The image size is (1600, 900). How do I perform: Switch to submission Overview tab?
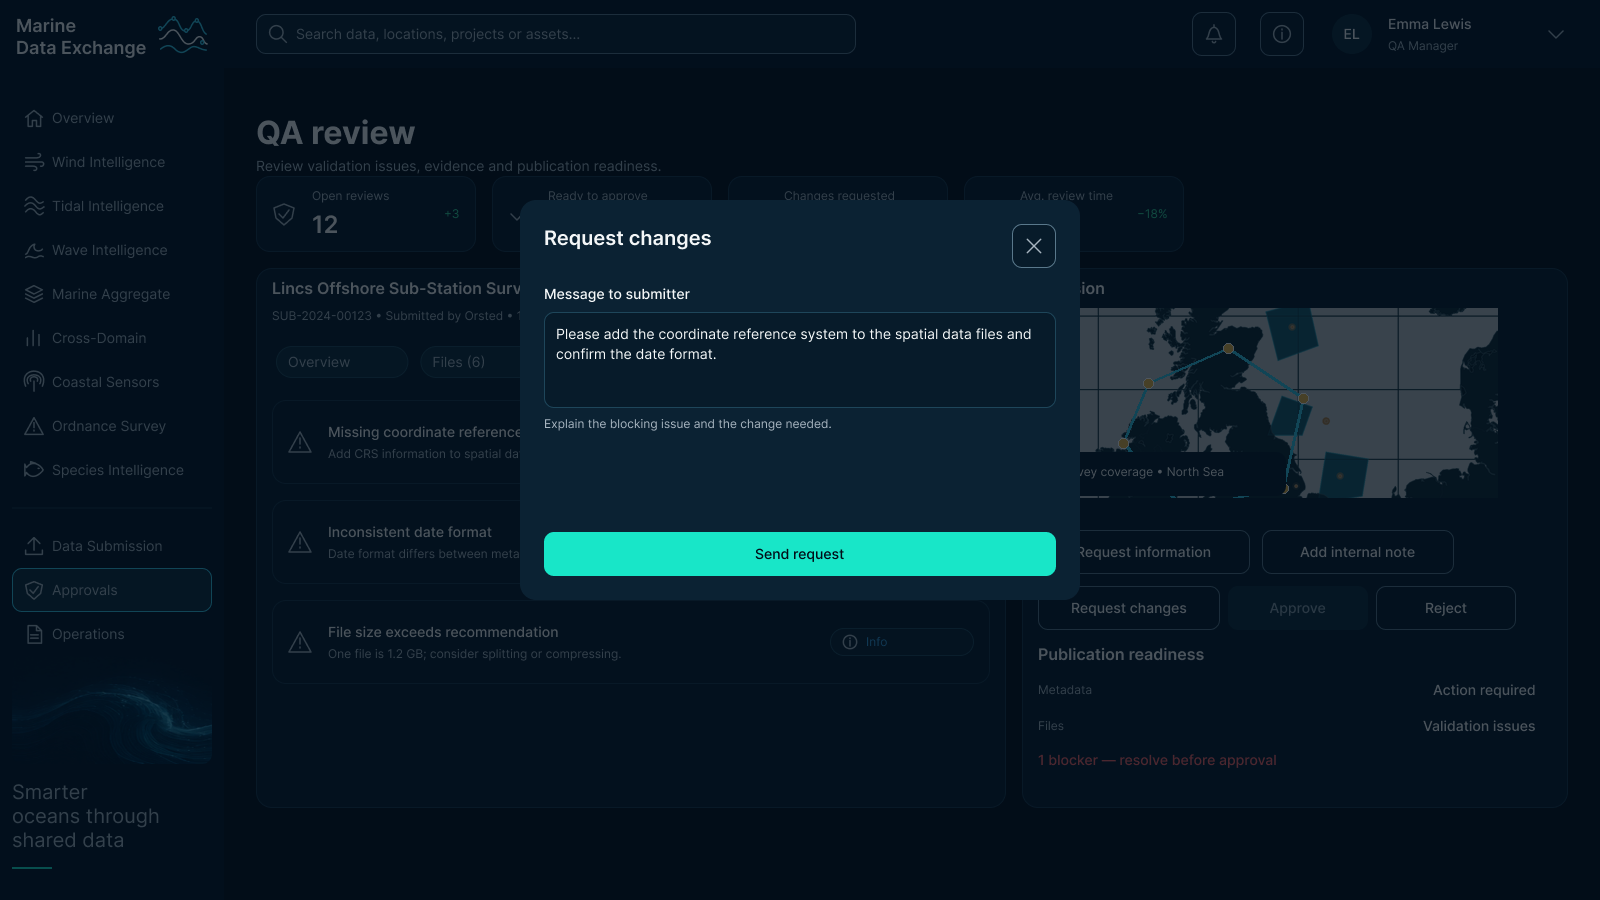pos(342,362)
